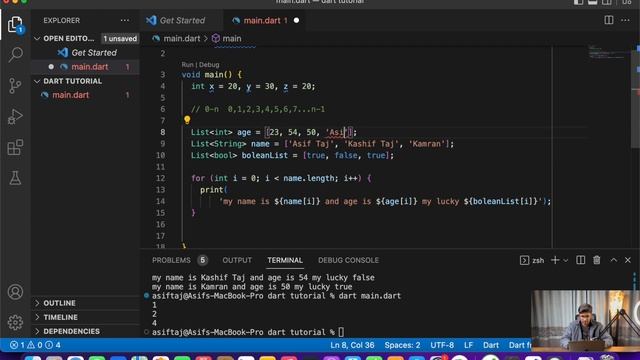Split the editor to the right
640x360 pixels.
(609, 20)
